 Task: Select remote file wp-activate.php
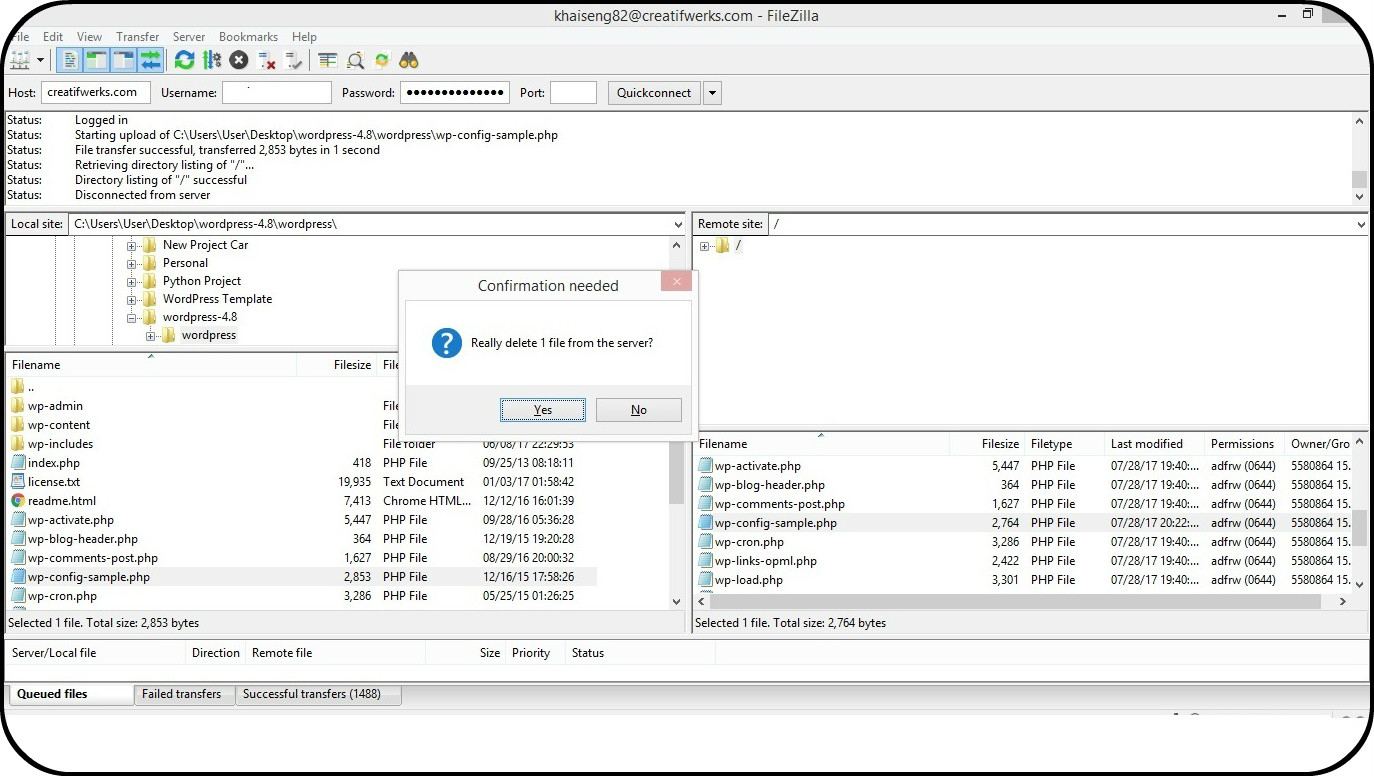tap(758, 466)
